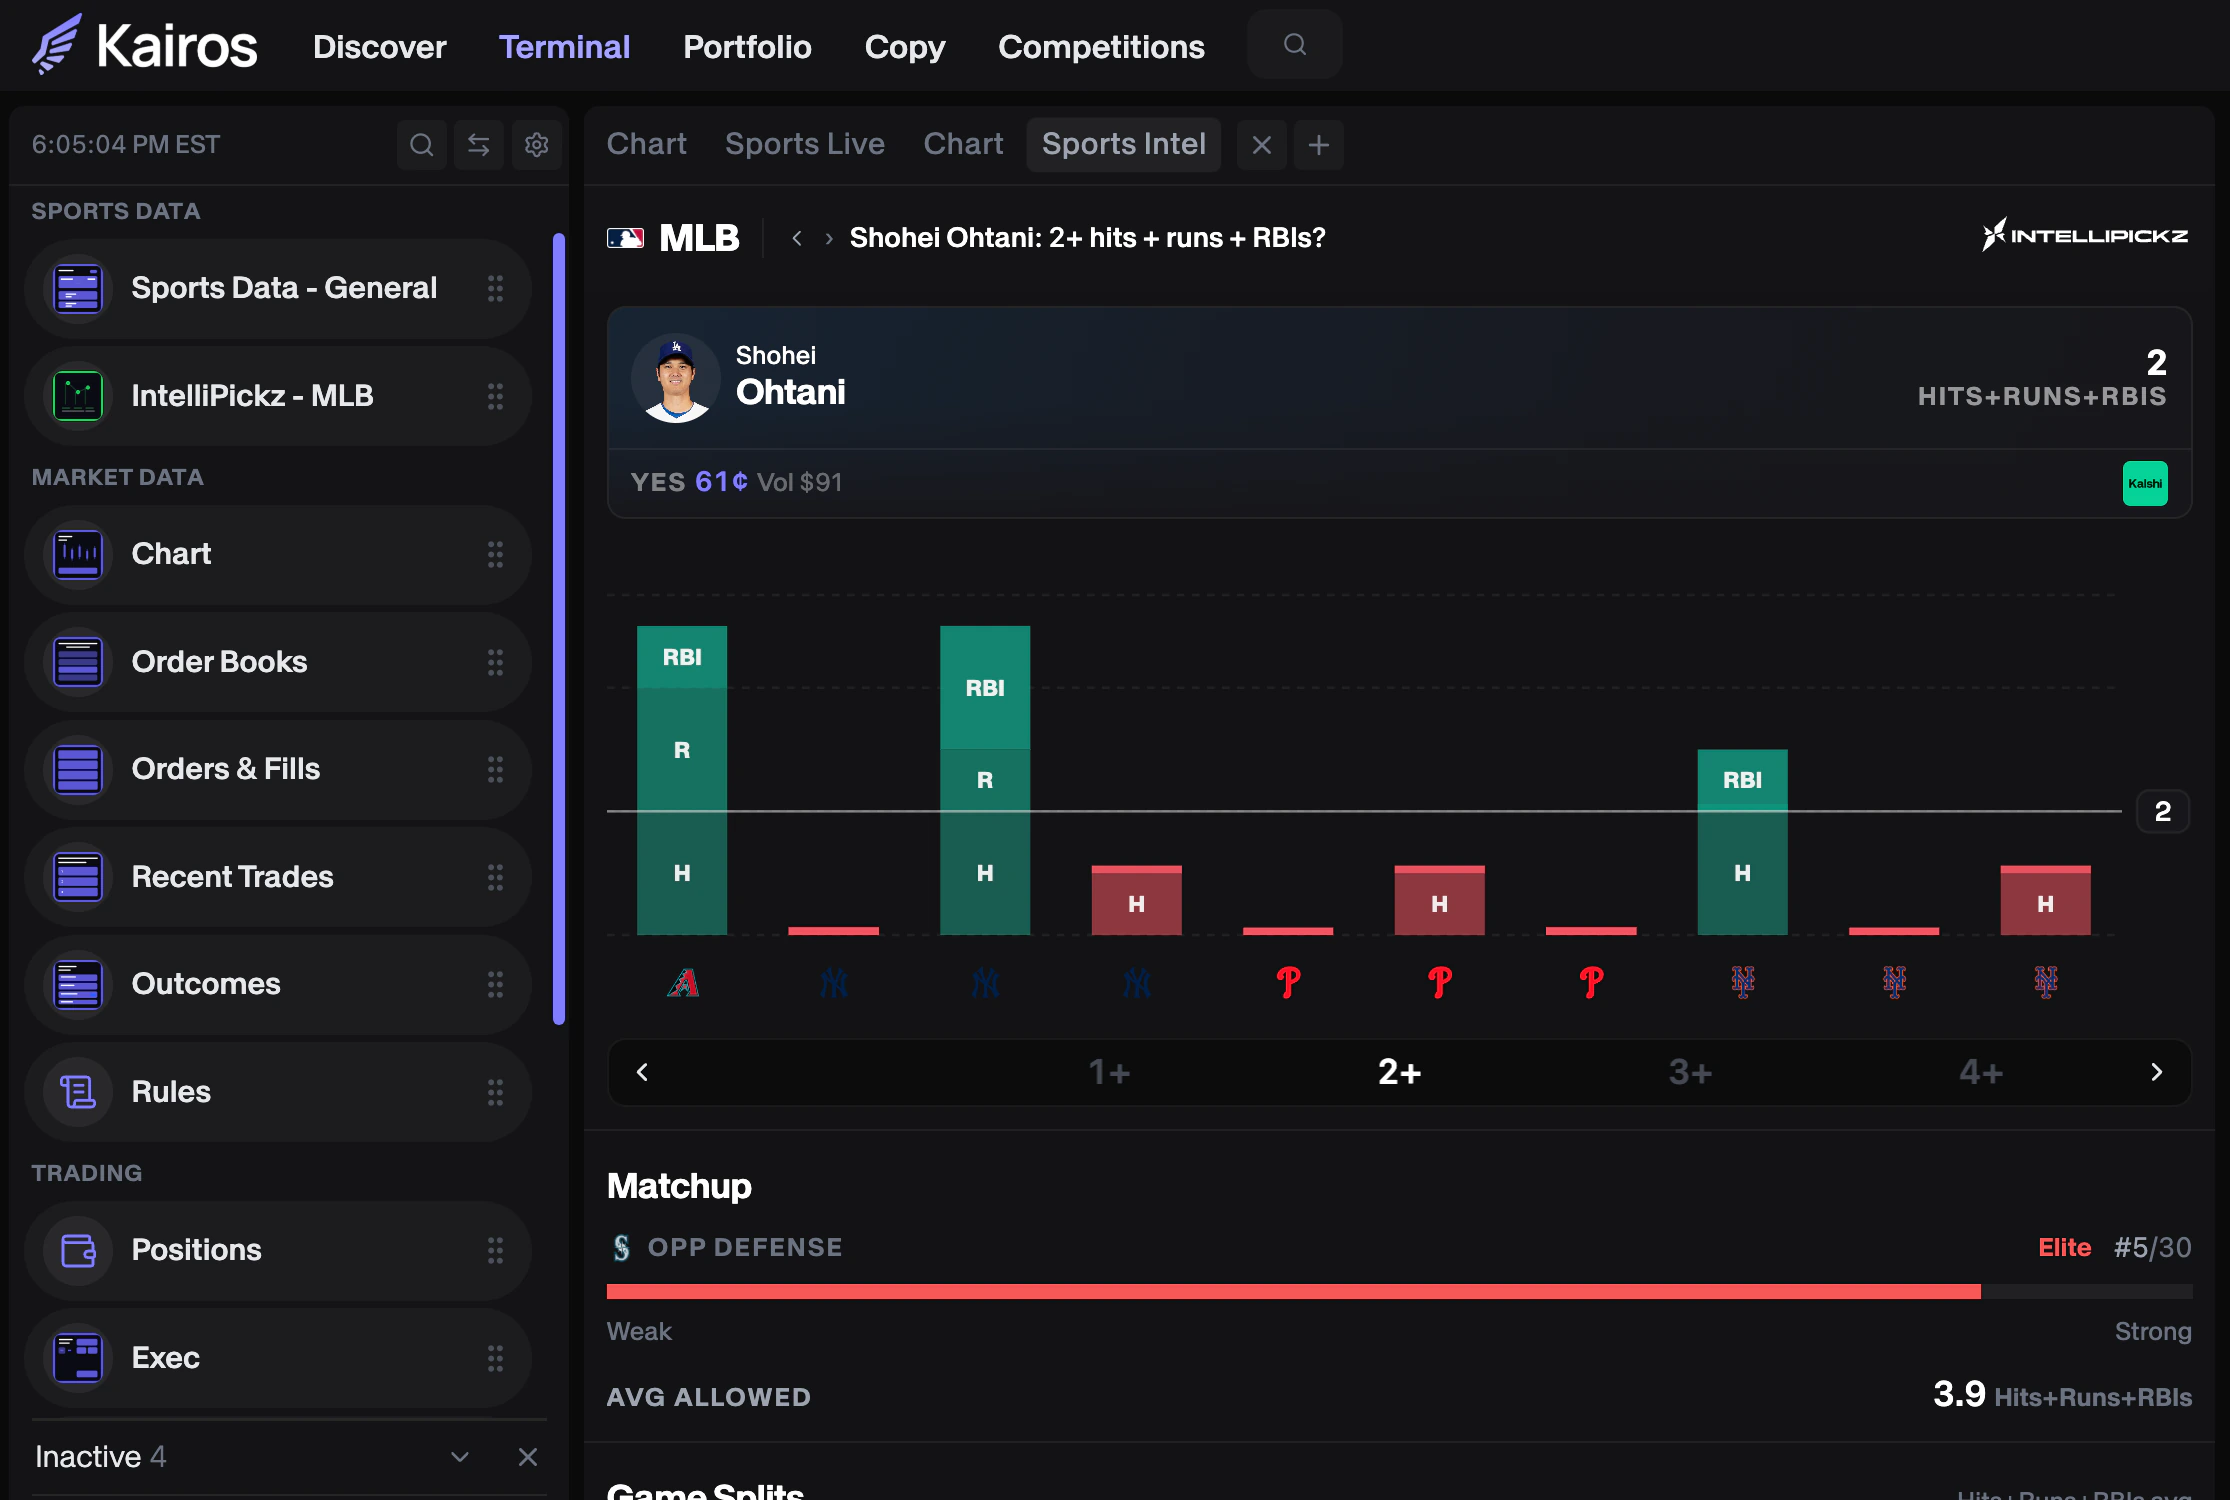The image size is (2230, 1500).
Task: Open the Rules widget
Action: point(277,1092)
